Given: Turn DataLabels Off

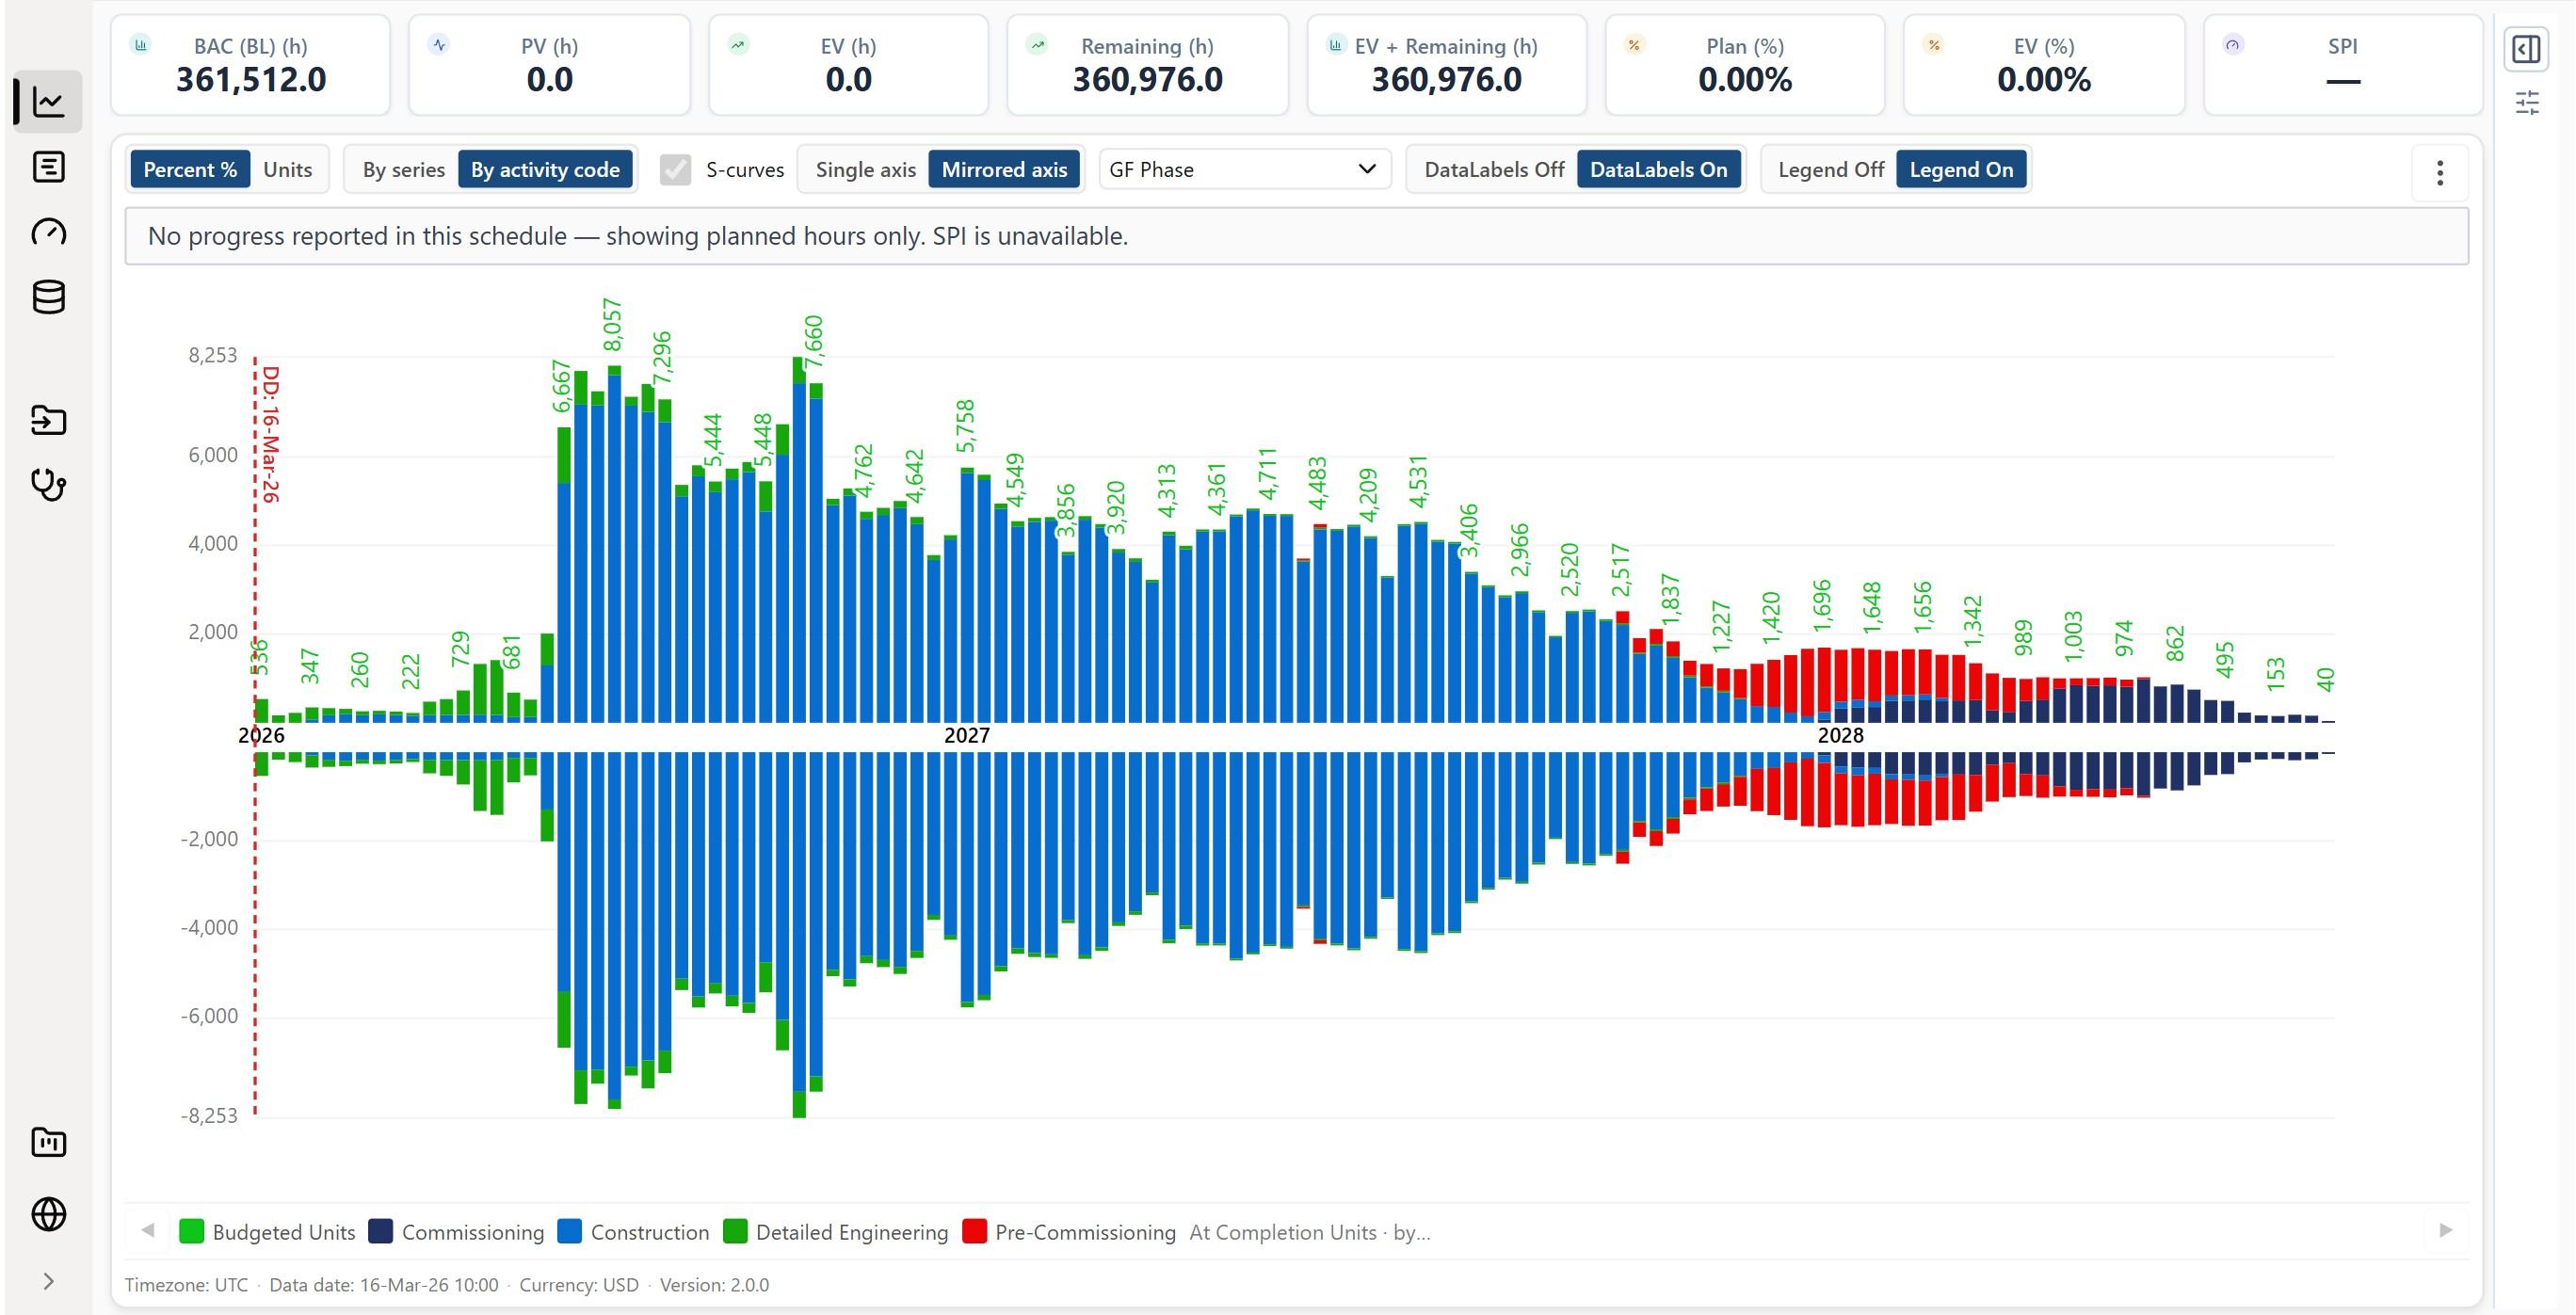Looking at the screenshot, I should point(1494,169).
